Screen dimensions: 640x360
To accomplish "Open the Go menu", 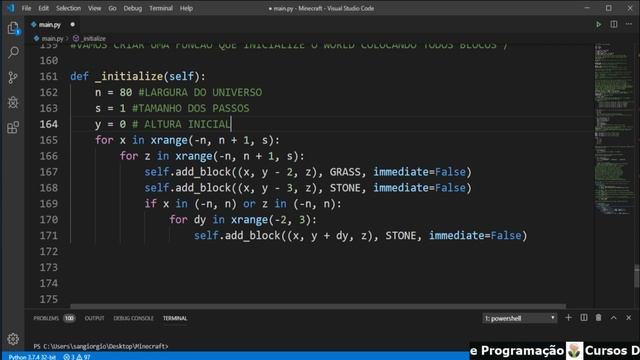I will (112, 8).
